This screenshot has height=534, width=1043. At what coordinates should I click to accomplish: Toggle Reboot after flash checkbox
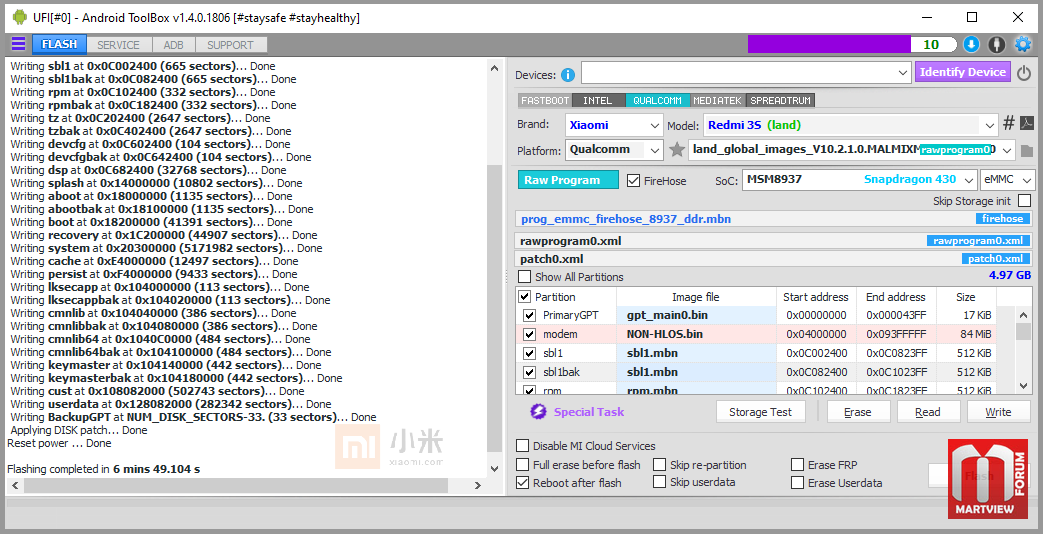click(x=523, y=483)
